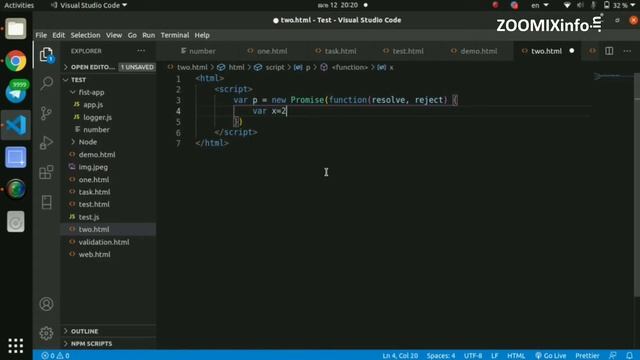The image size is (640, 360).
Task: Click the Ln 4, Col 20 cursor position
Action: click(400, 356)
